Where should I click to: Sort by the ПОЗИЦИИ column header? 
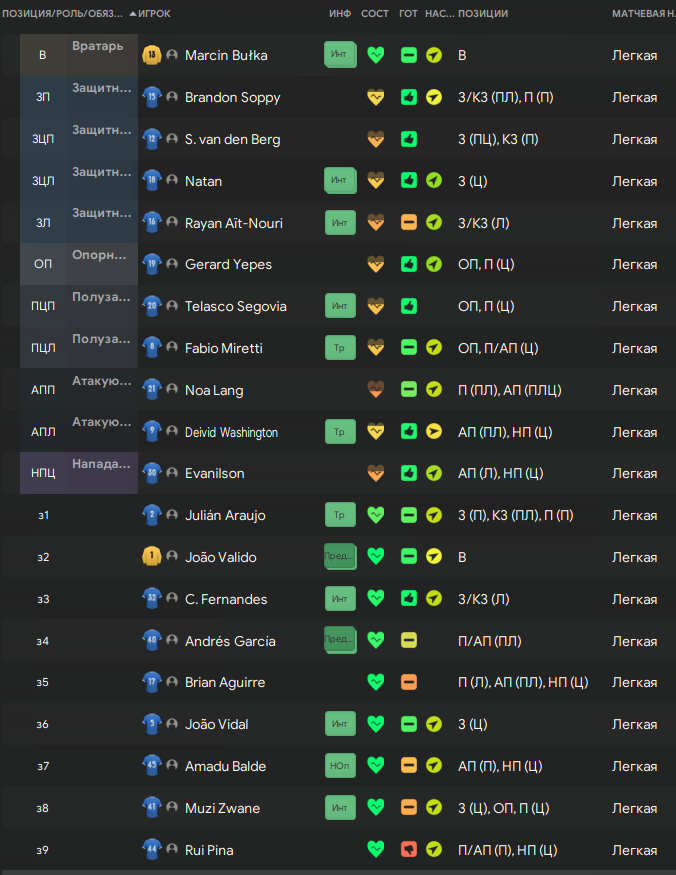(x=483, y=14)
